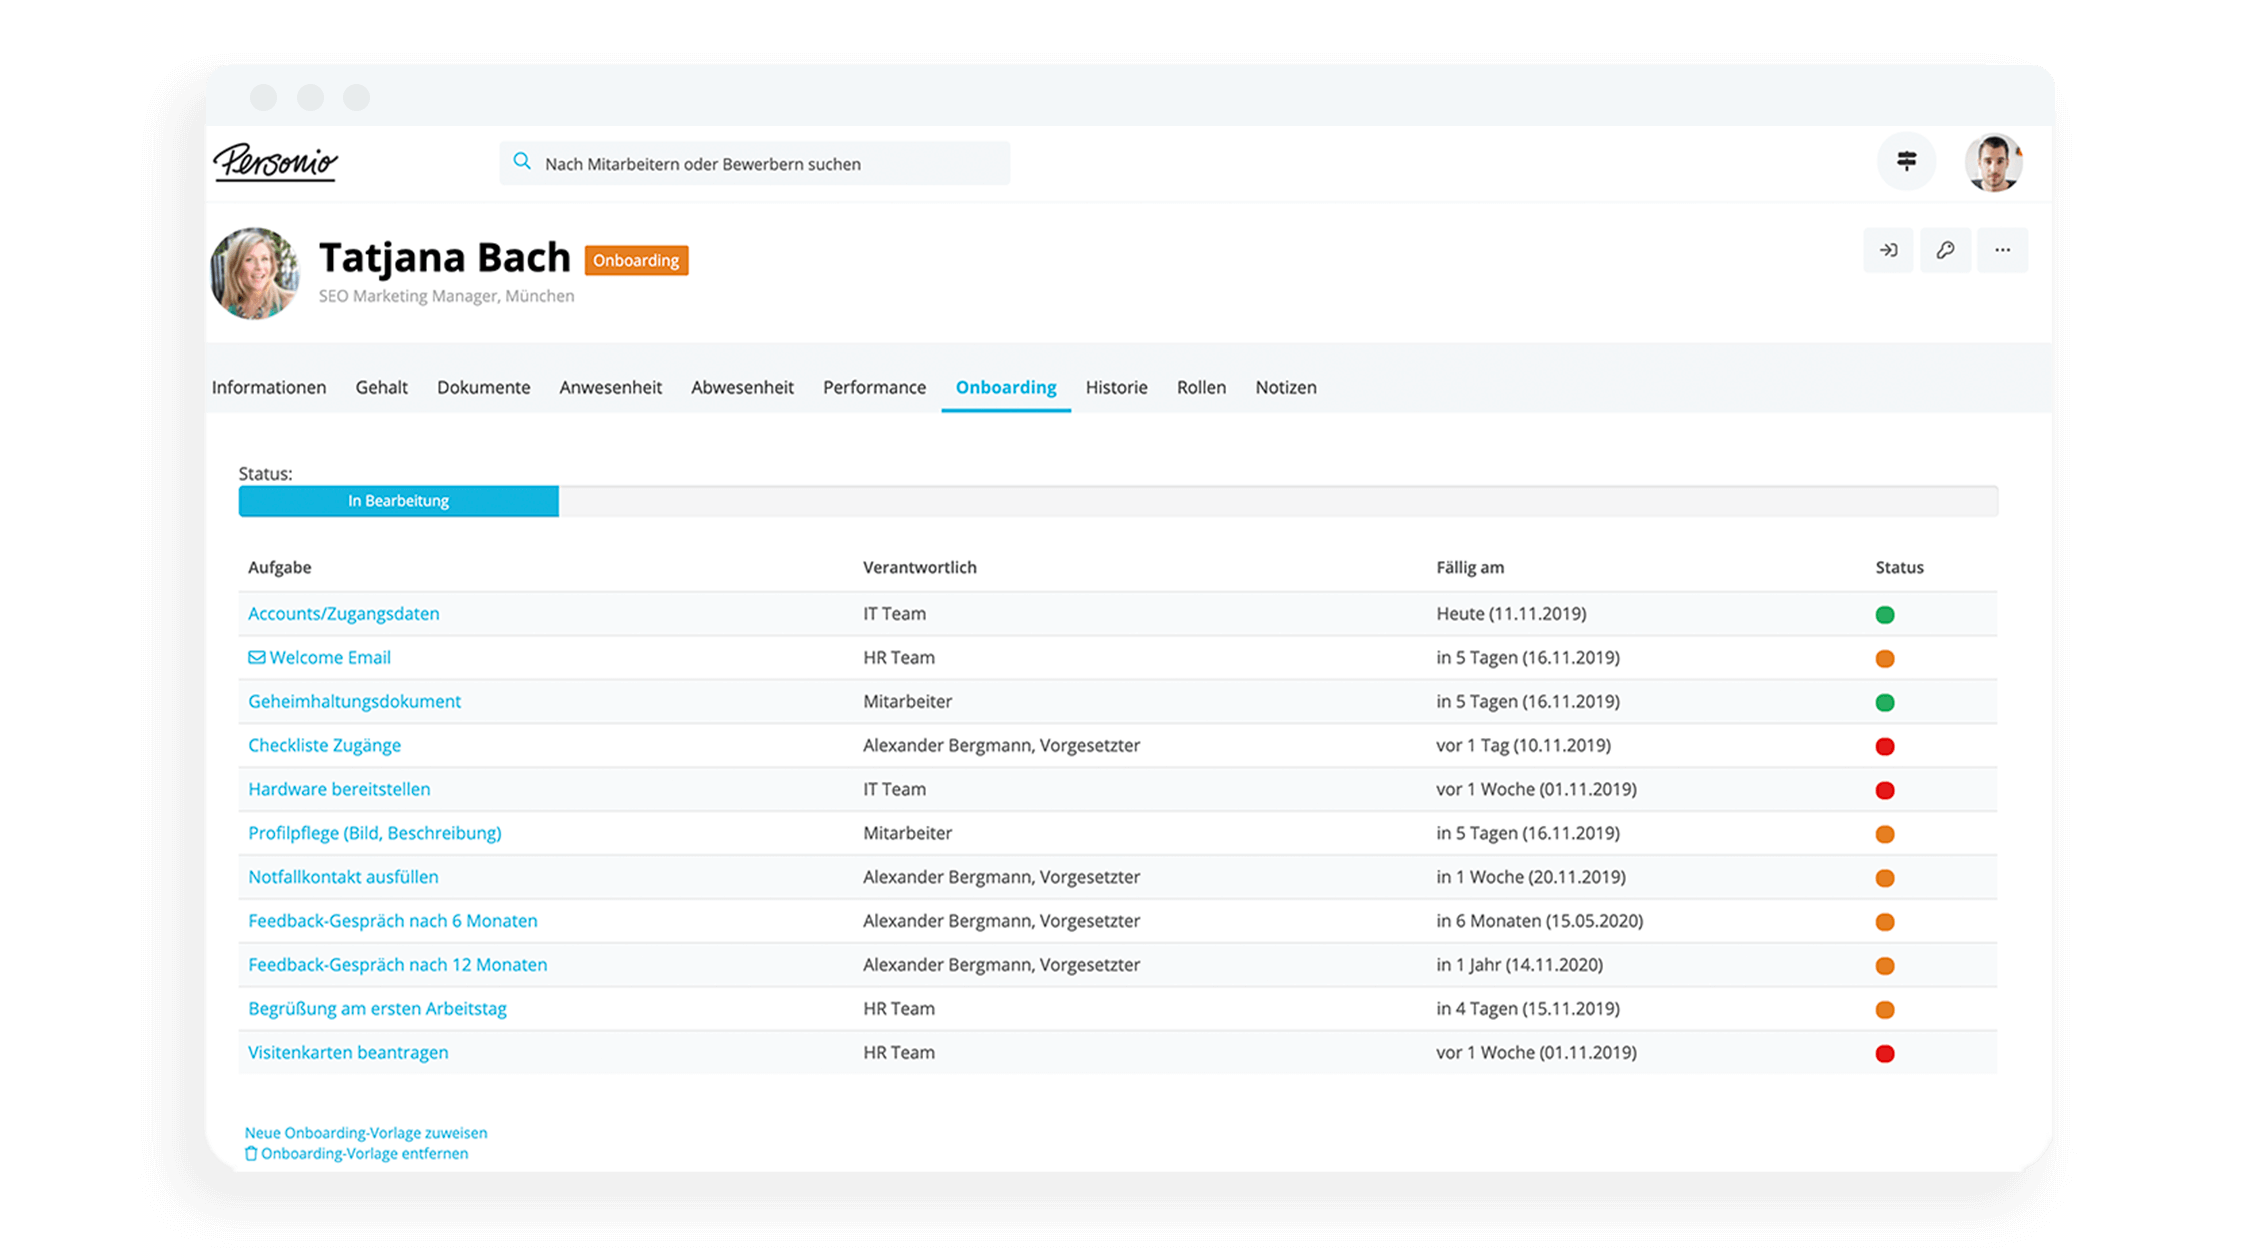The width and height of the screenshot is (2260, 1260).
Task: Click the filter/sort icon in top right
Action: [x=1905, y=161]
